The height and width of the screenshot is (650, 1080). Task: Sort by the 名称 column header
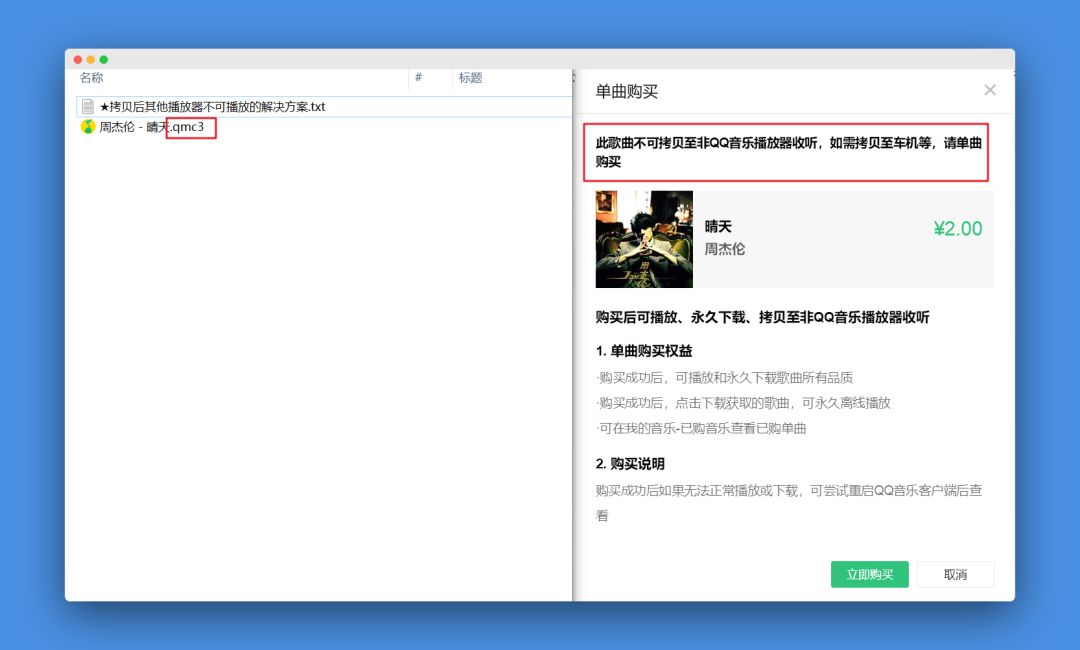tap(91, 78)
